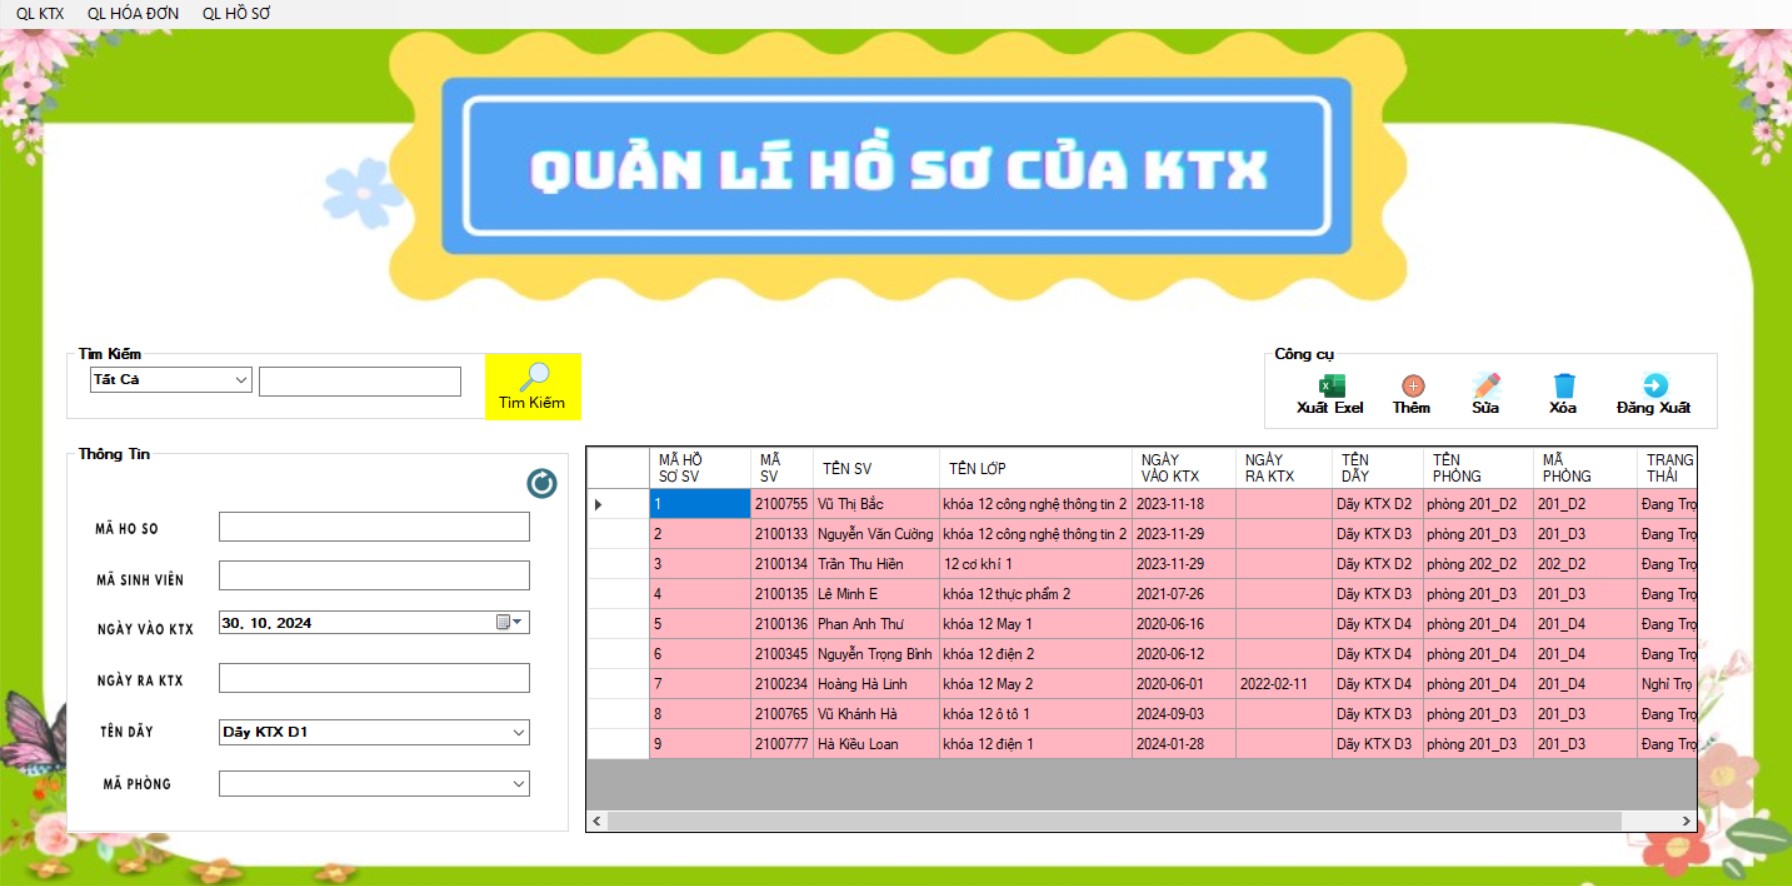Click status cell Nghỉ Trọ

click(x=1667, y=684)
